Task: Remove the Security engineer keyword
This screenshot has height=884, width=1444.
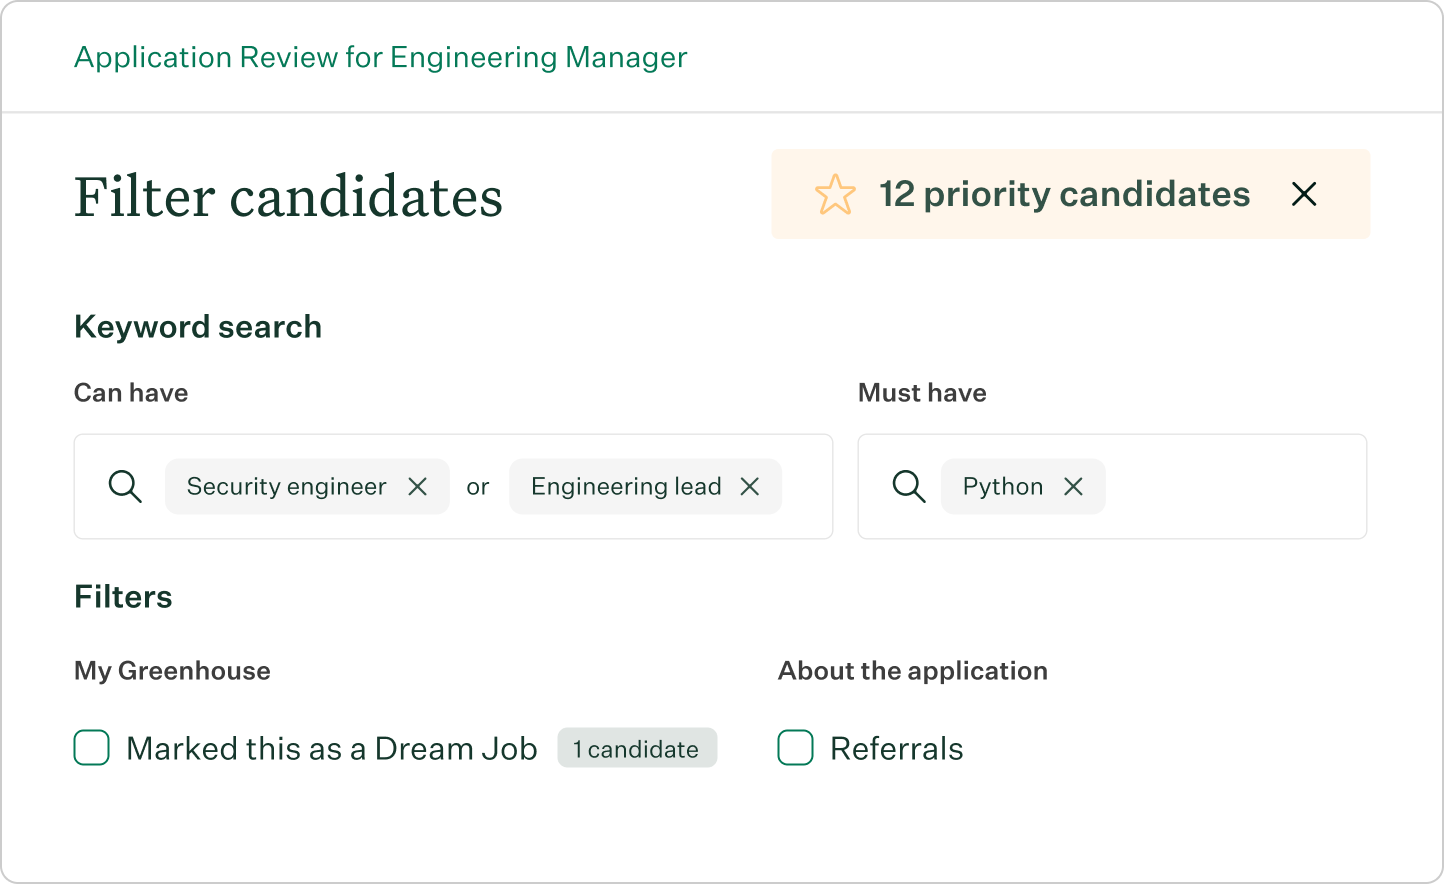Action: [x=418, y=487]
